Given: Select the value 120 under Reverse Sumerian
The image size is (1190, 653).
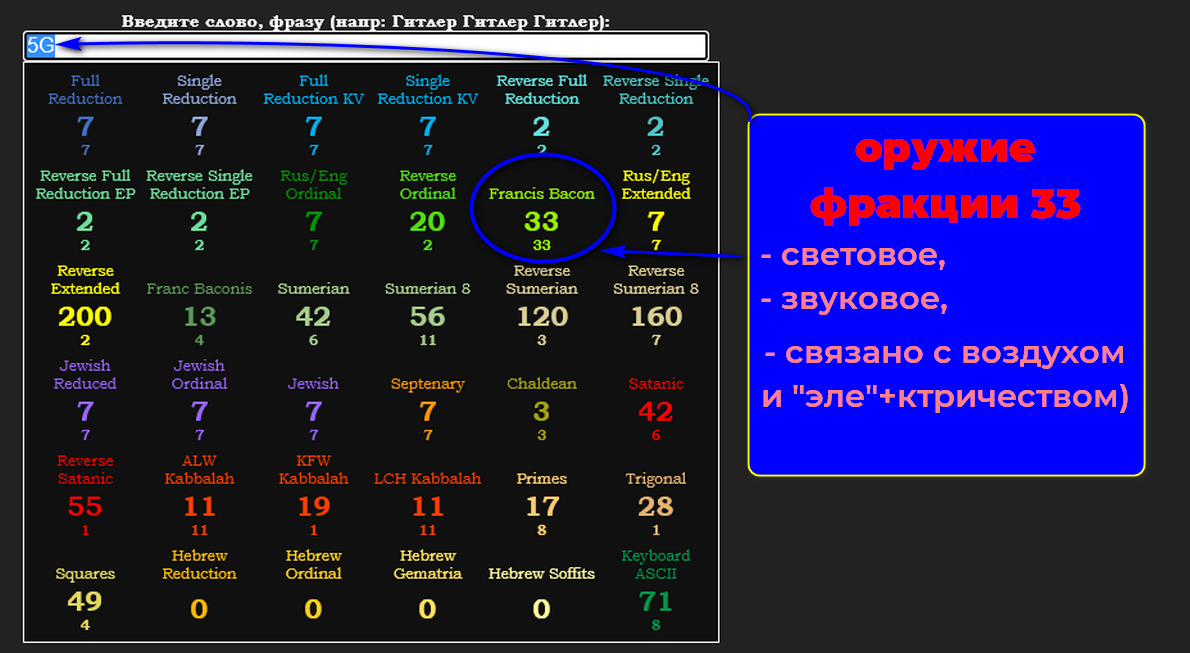Looking at the screenshot, I should pos(542,316).
